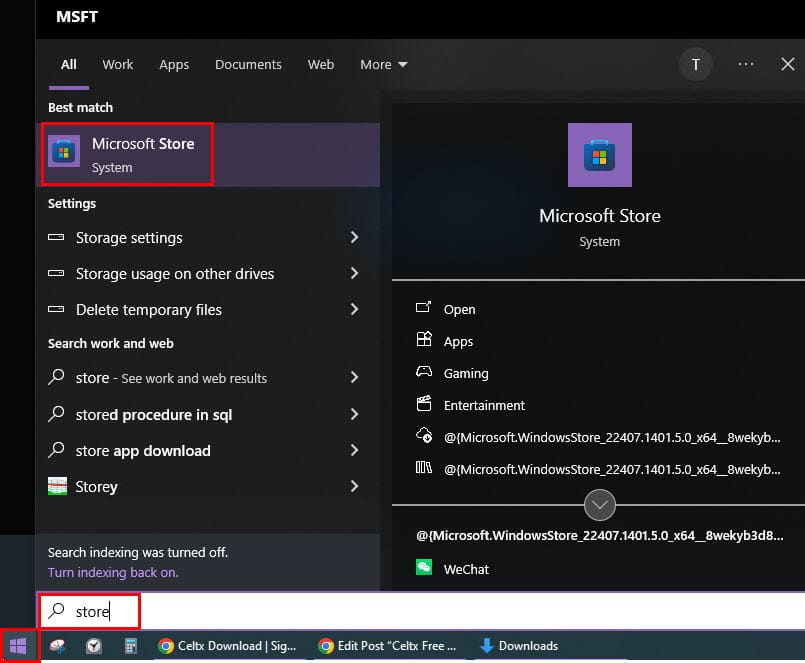Launch WeChat from the results list

tap(466, 569)
